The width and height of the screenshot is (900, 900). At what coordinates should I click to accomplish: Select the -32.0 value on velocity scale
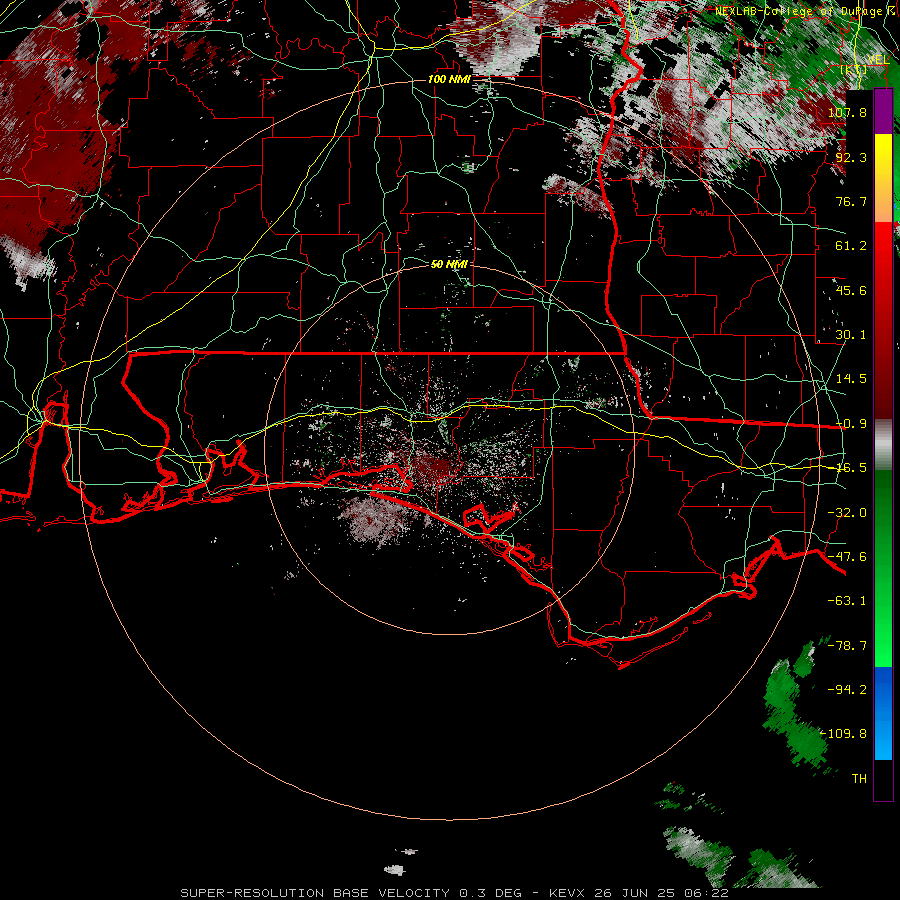click(x=847, y=513)
